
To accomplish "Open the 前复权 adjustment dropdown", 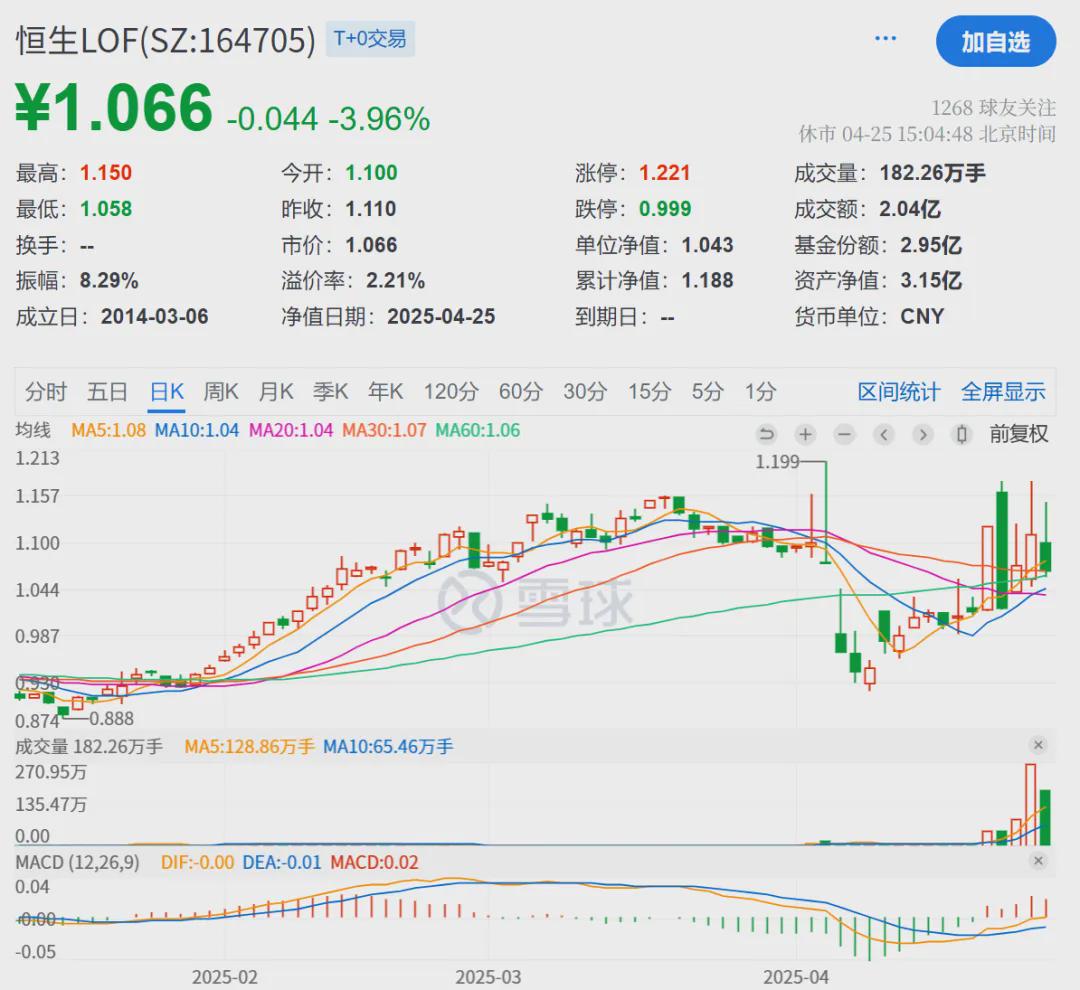I will pos(1019,434).
